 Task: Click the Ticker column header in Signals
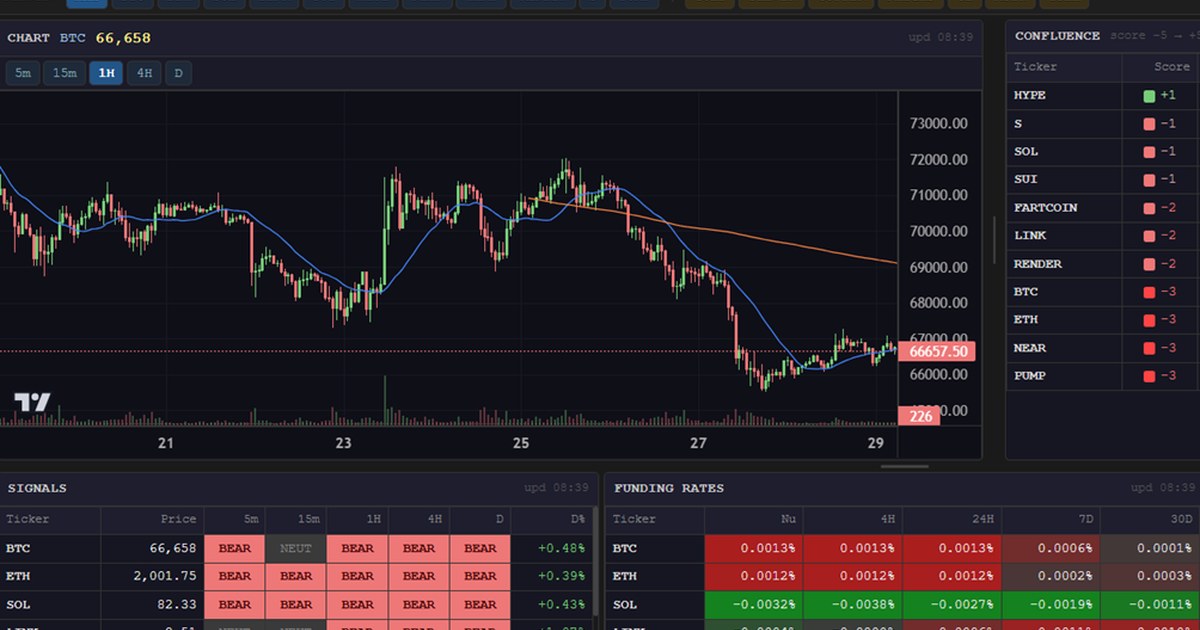point(30,519)
